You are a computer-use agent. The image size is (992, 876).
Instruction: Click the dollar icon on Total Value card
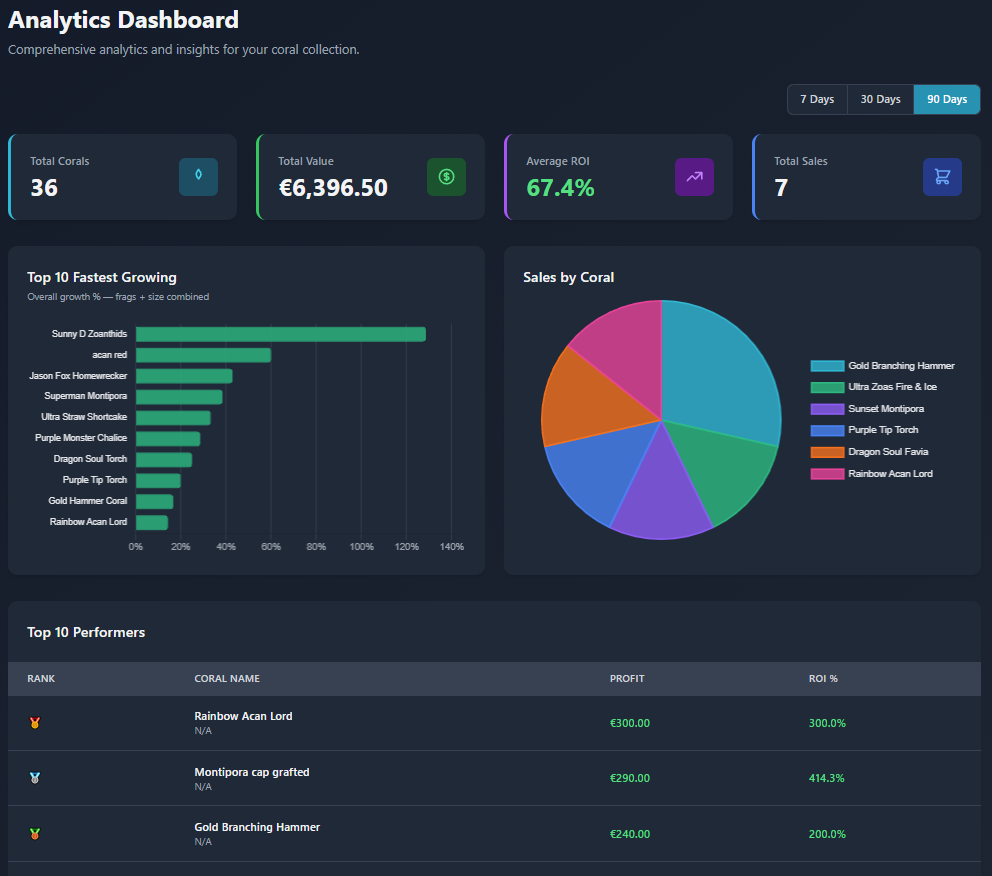[446, 176]
